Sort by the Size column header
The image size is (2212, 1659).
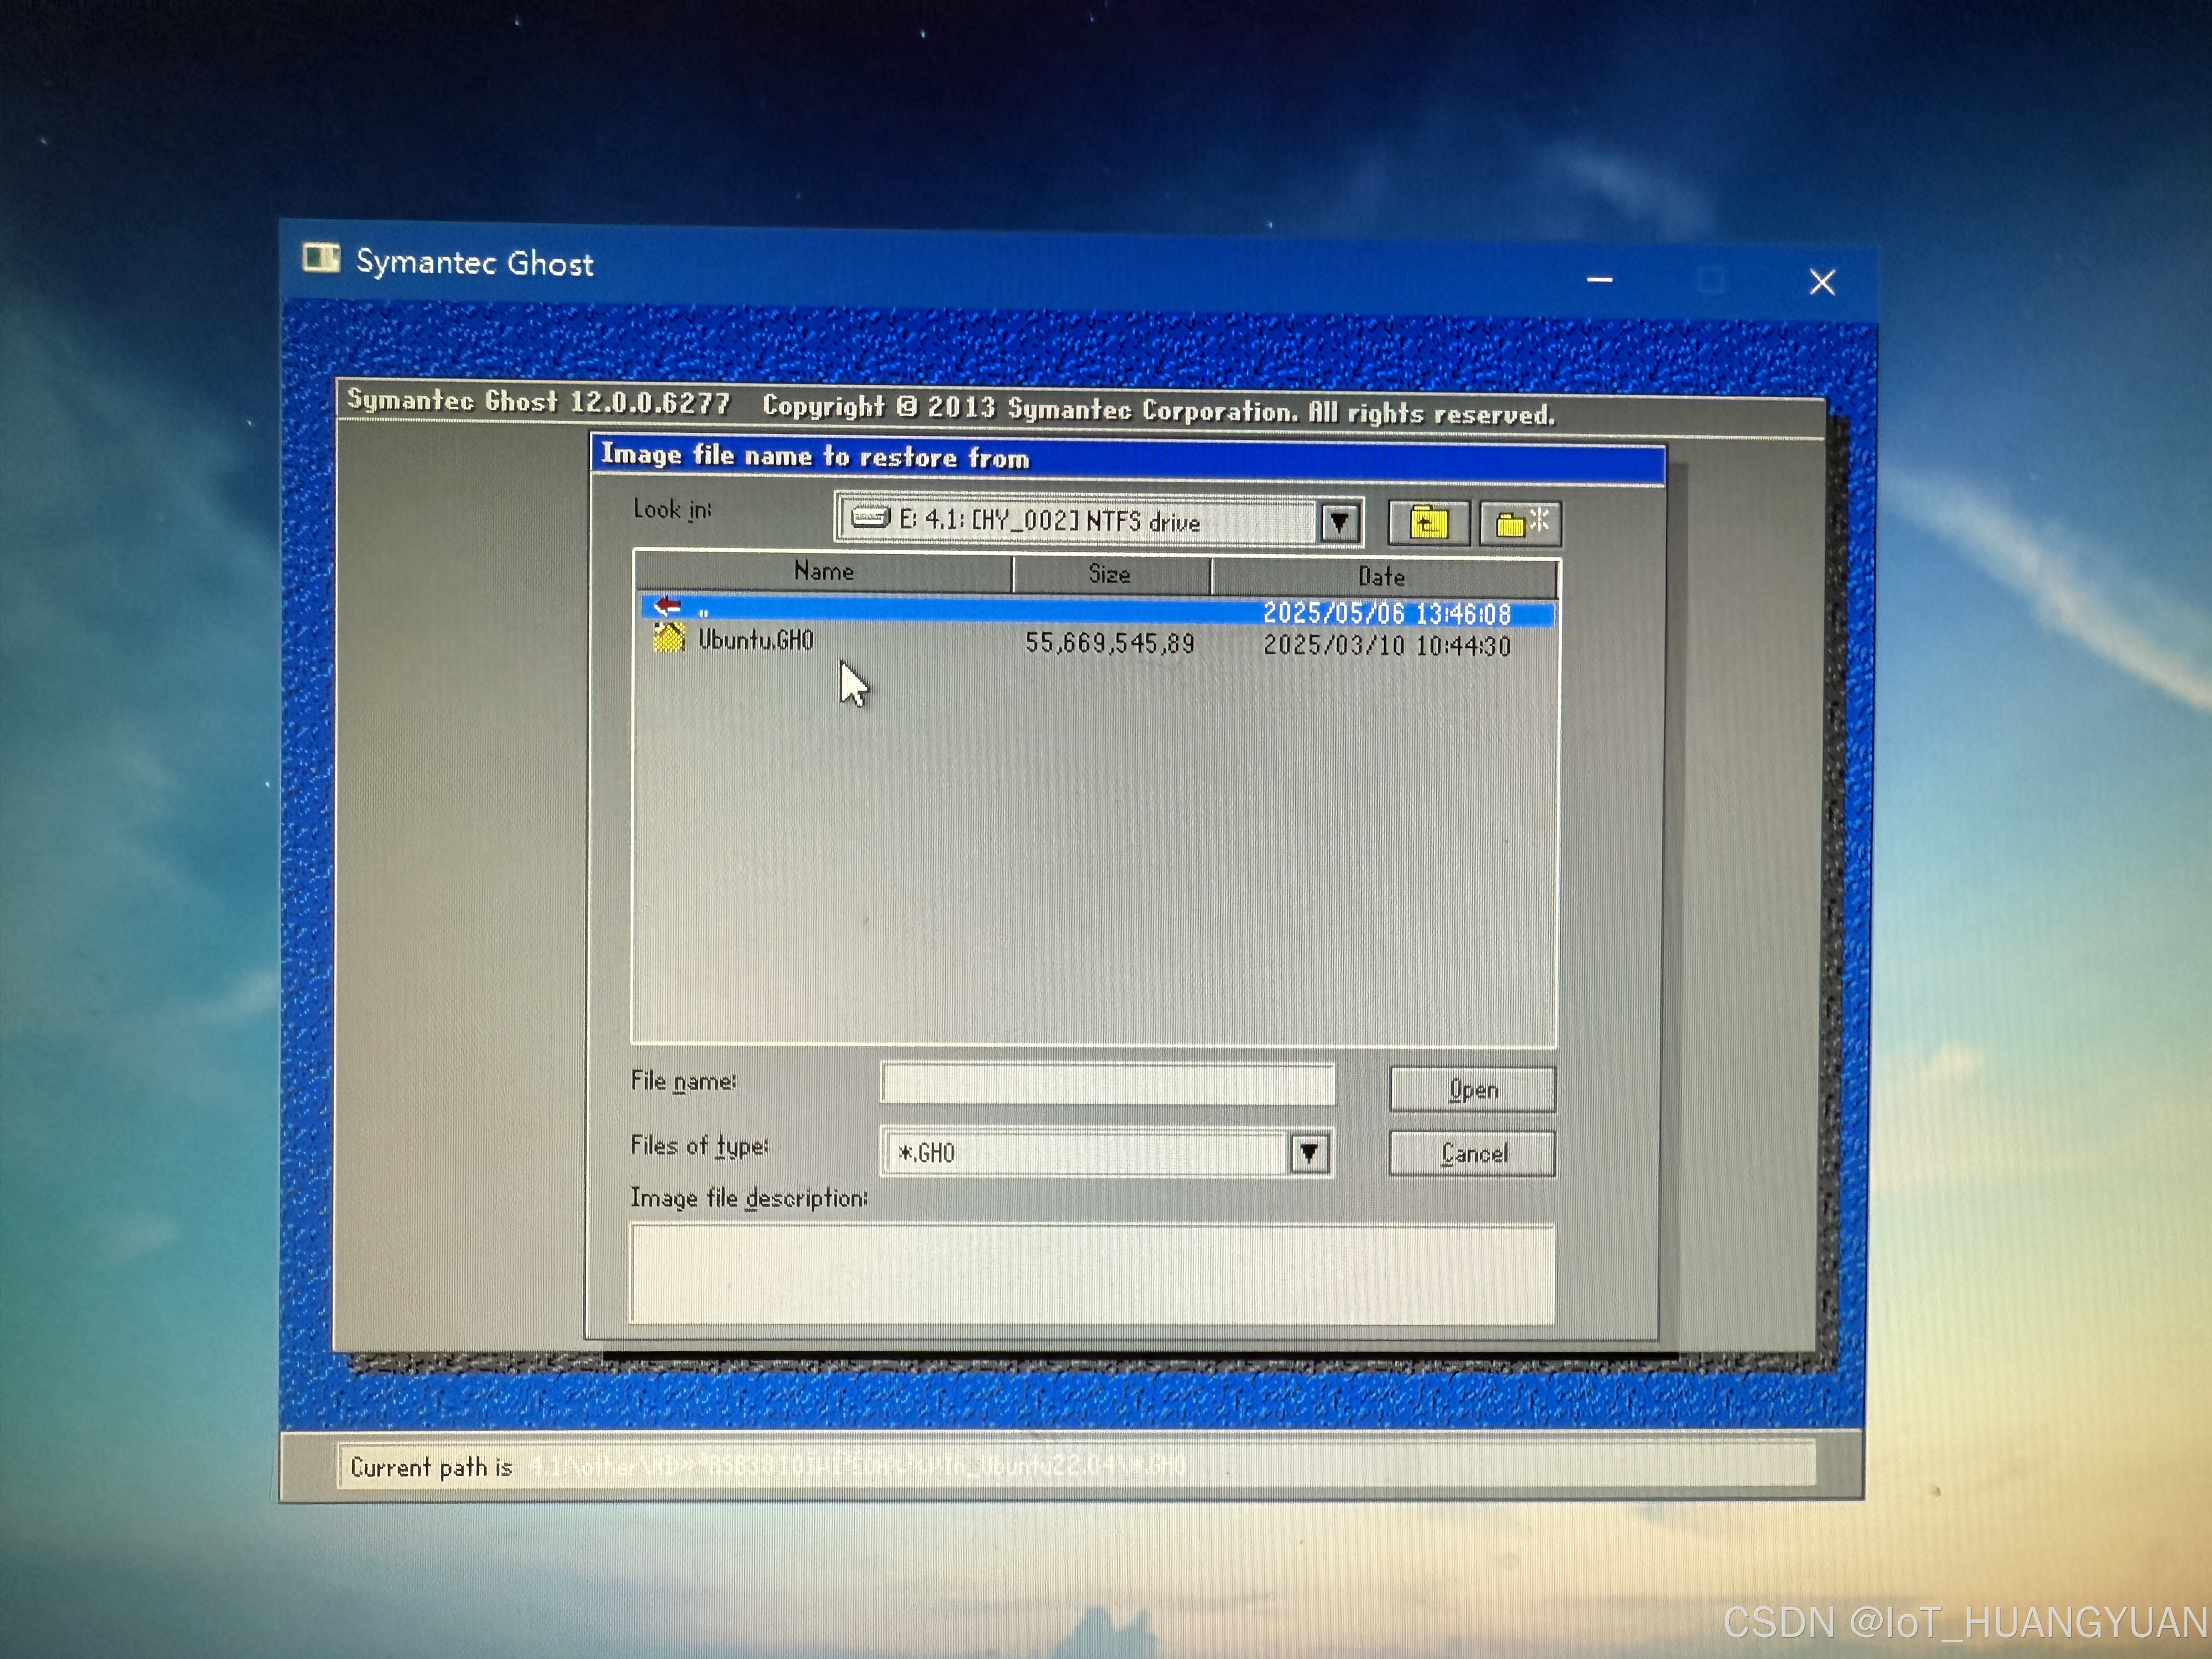coord(1111,575)
